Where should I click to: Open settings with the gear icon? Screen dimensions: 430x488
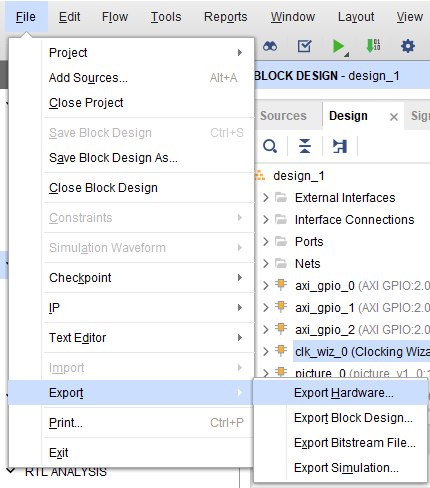[408, 46]
